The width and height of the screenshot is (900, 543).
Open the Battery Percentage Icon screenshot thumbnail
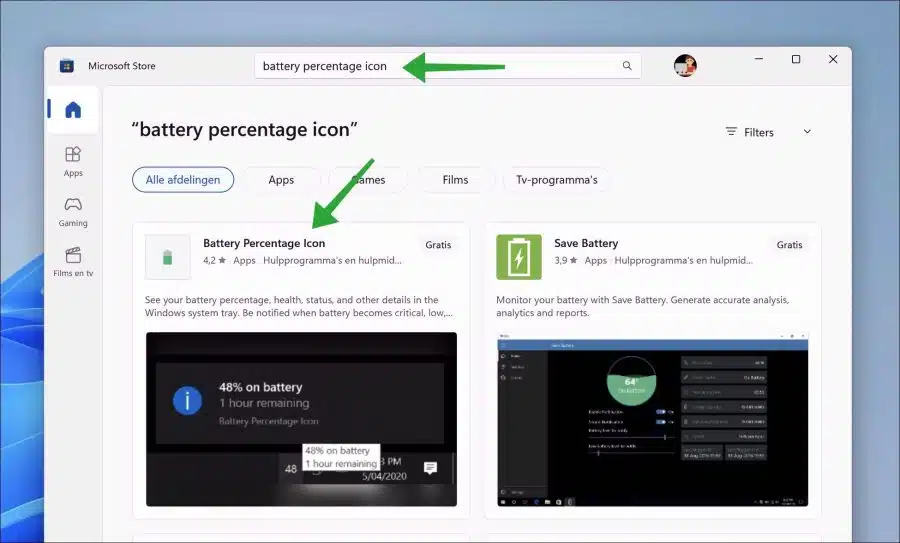pyautogui.click(x=301, y=419)
